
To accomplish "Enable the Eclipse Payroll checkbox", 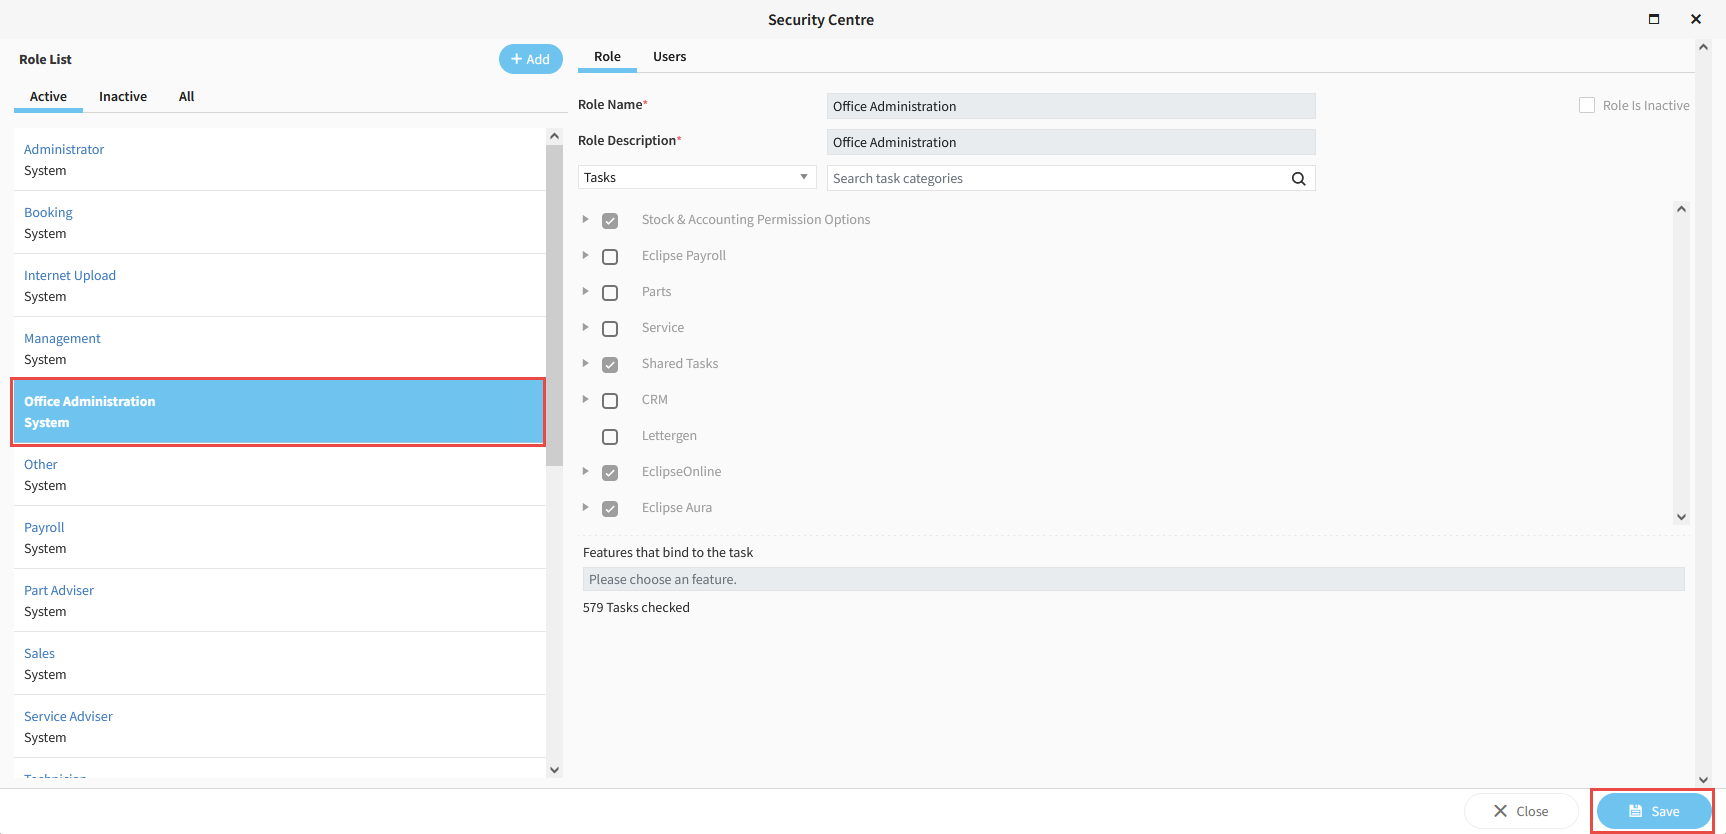I will click(610, 257).
